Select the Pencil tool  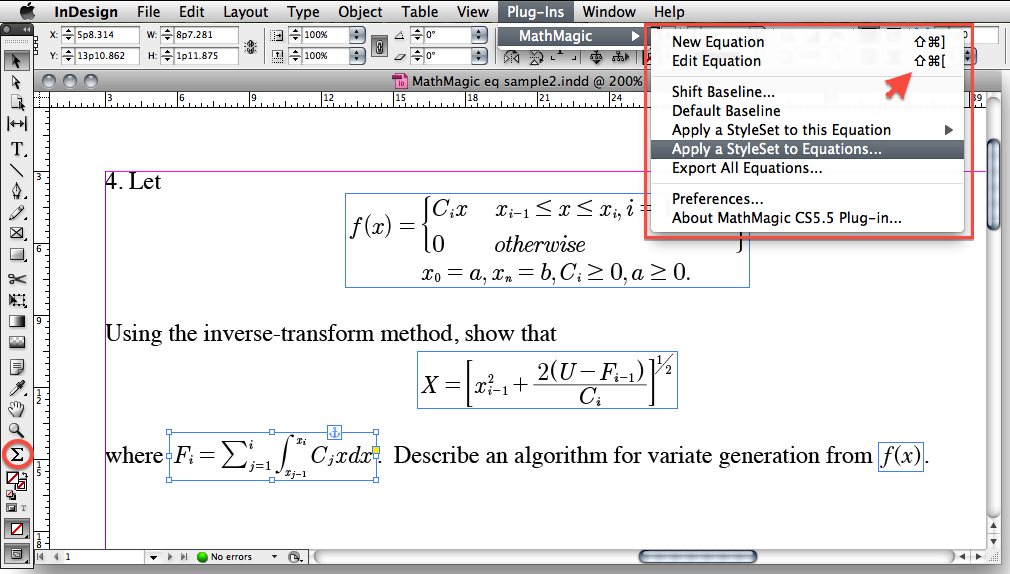[x=17, y=213]
